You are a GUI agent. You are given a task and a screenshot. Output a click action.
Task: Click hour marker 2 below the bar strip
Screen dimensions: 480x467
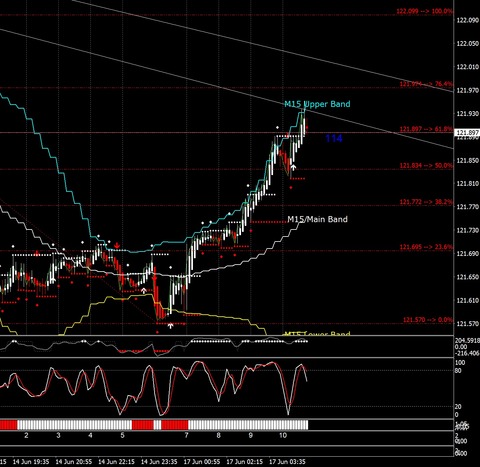tap(26, 435)
